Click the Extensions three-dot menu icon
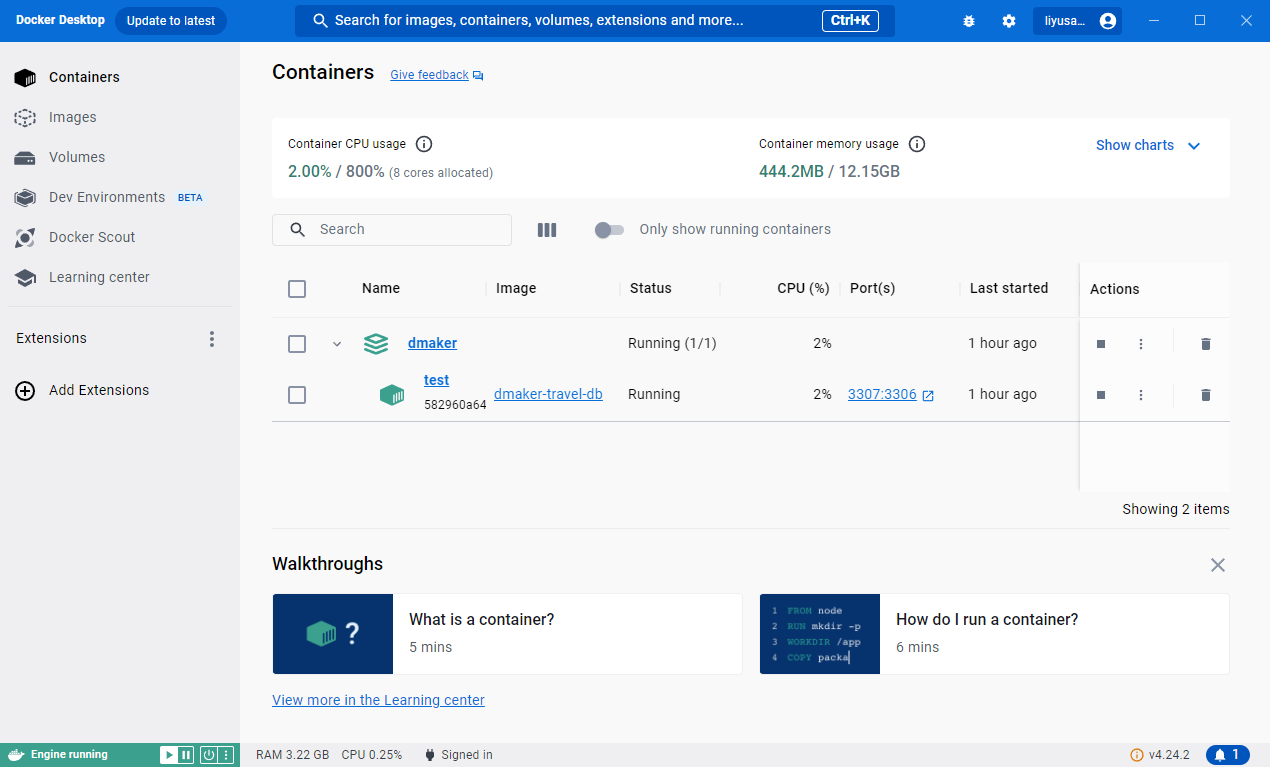The height and width of the screenshot is (767, 1270). tap(211, 339)
